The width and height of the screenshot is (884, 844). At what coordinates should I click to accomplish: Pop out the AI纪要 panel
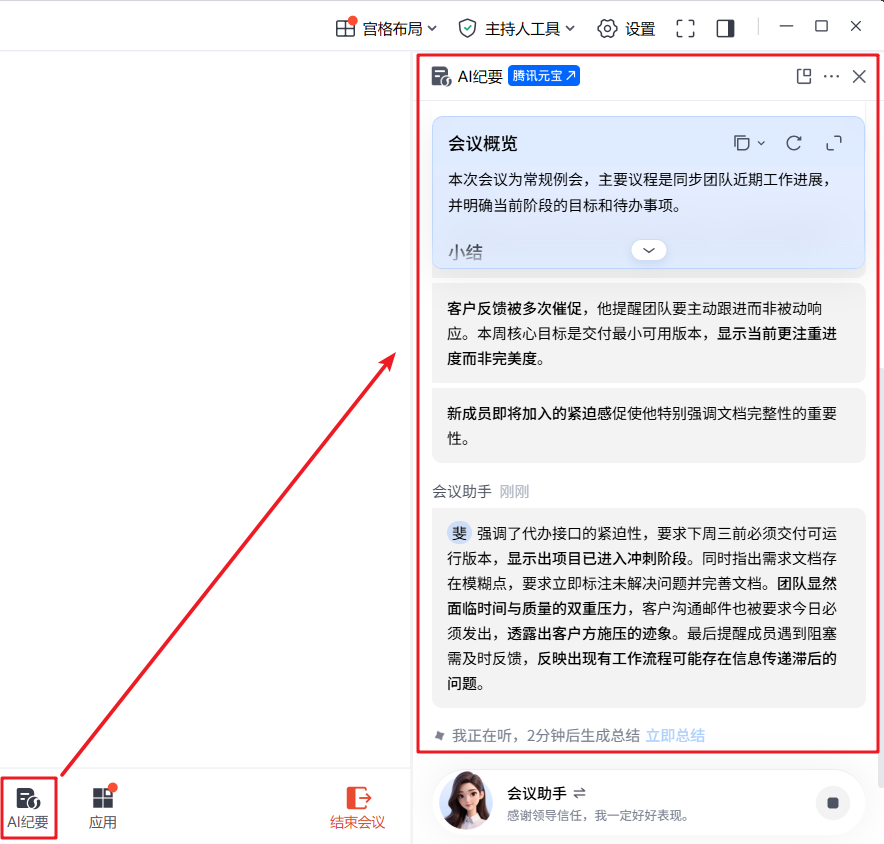point(804,76)
